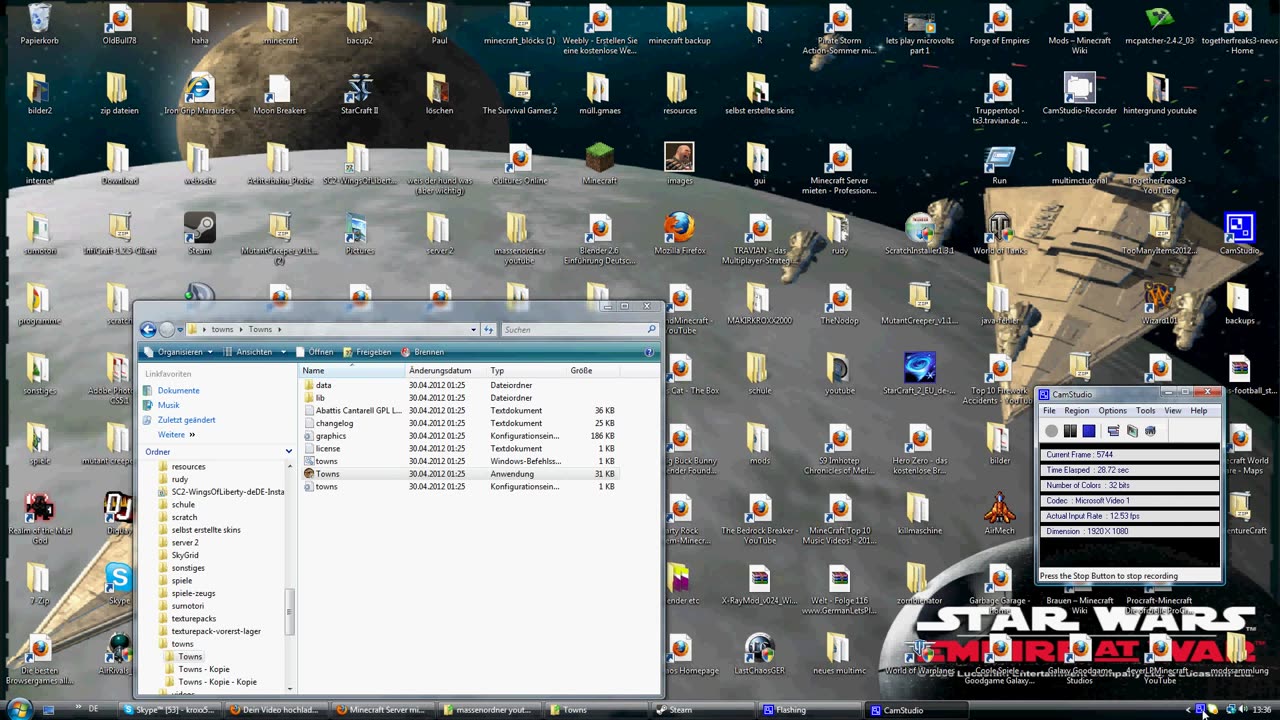Select CamStudio desktop shortcut
Viewport: 1280px width, 720px height.
1239,235
